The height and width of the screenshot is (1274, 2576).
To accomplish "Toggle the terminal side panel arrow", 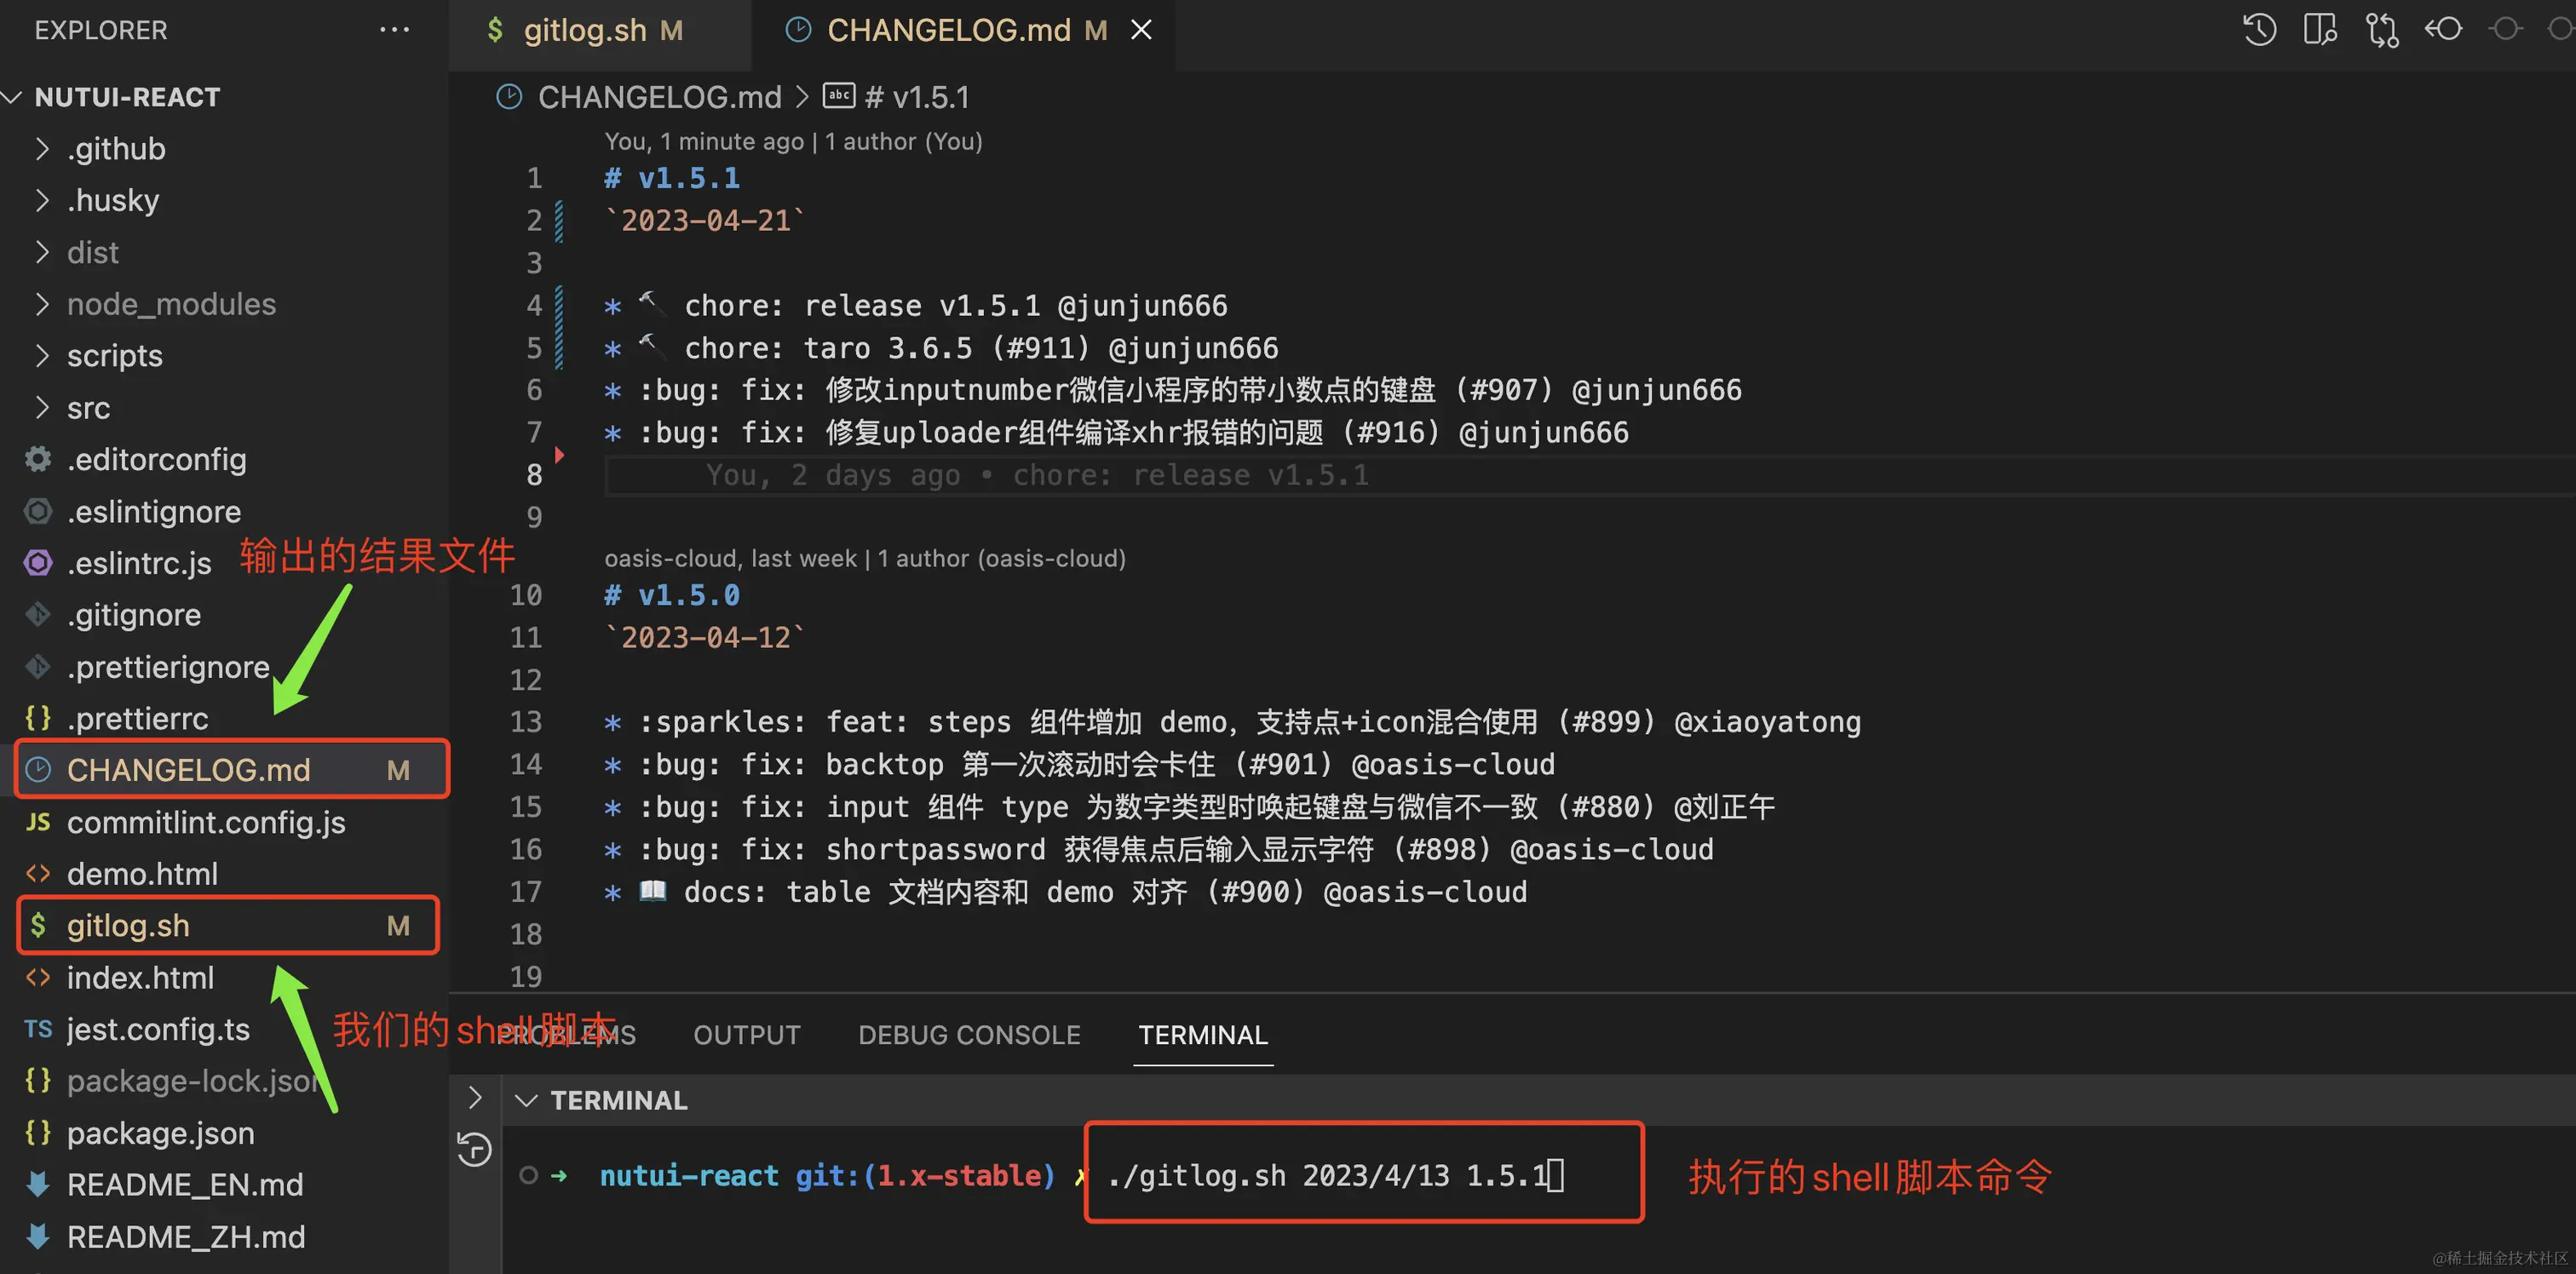I will pos(475,1098).
